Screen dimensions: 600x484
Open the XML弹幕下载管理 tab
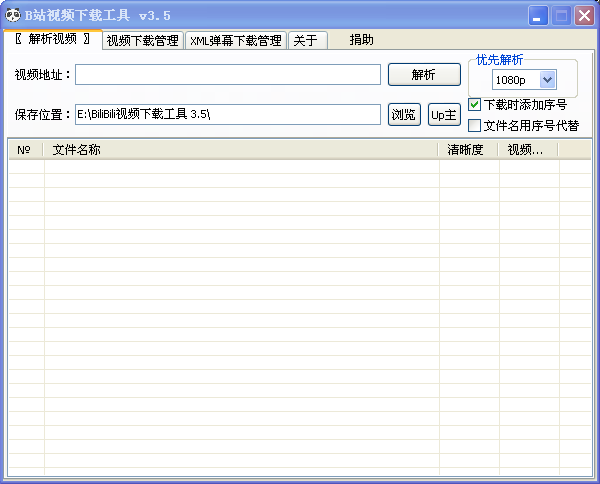pos(236,40)
